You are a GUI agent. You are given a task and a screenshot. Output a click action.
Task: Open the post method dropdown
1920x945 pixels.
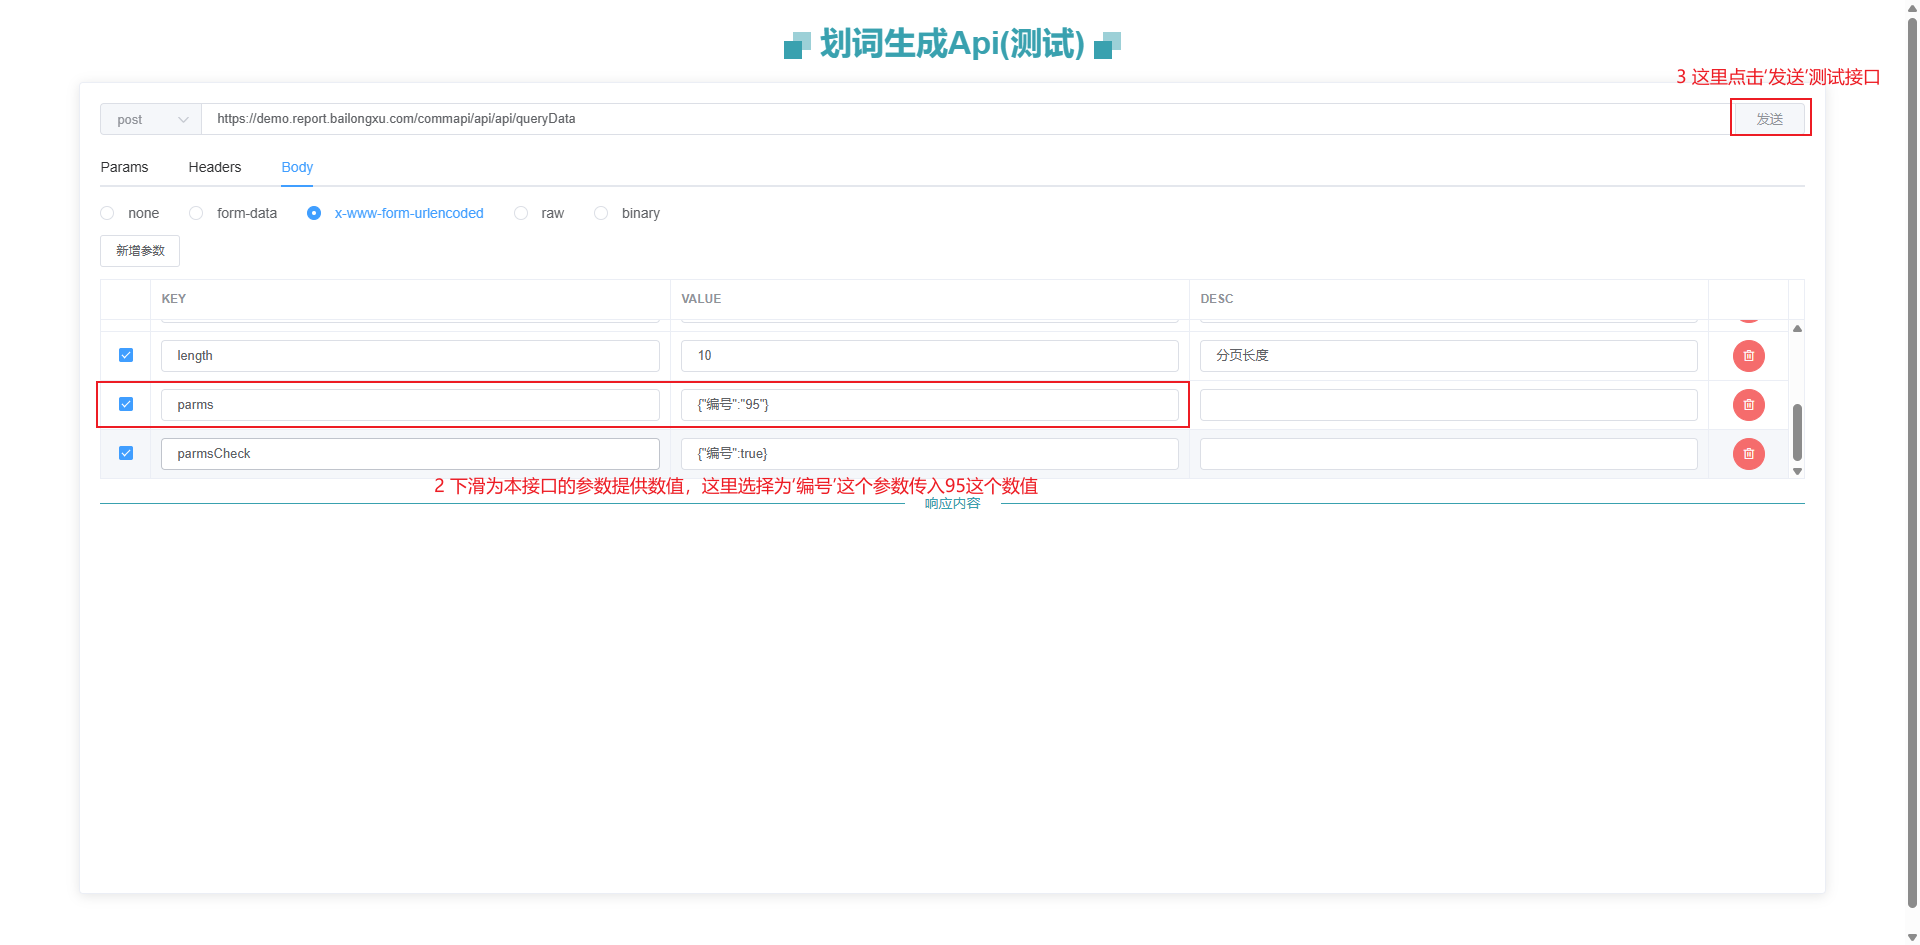[151, 119]
